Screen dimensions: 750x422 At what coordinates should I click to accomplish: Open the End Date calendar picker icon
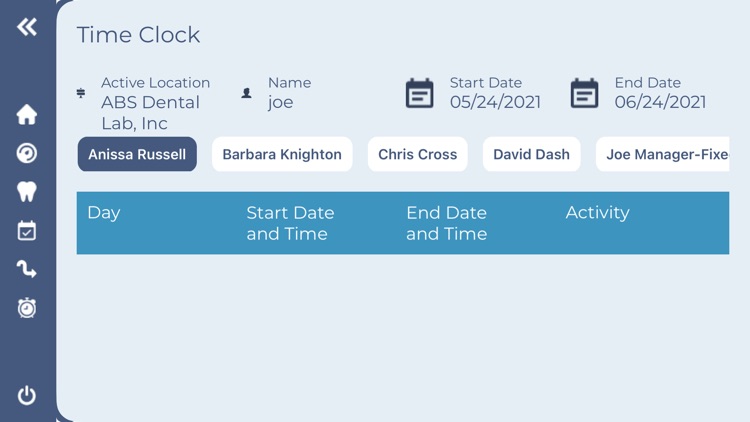[585, 94]
